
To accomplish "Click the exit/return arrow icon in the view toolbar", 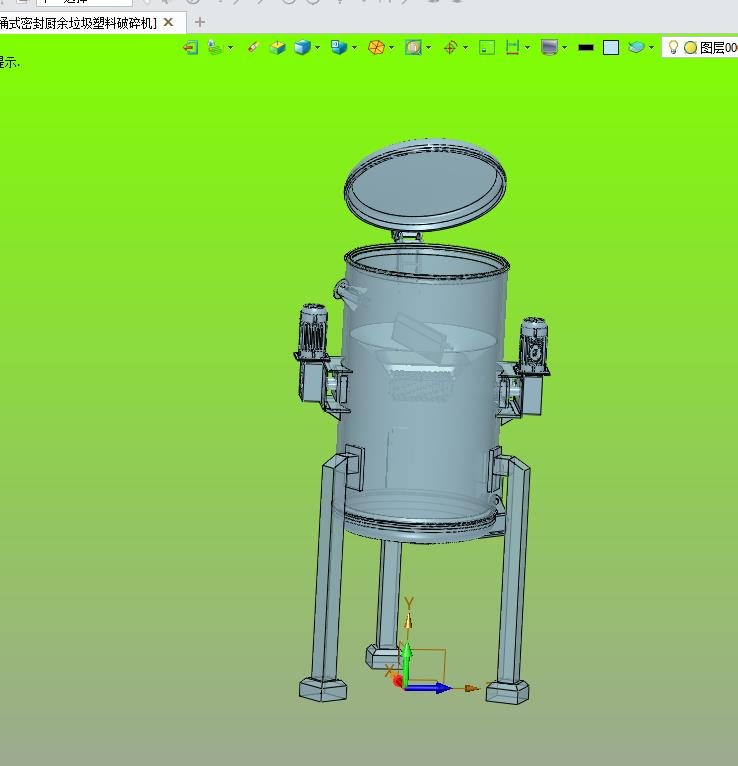I will click(190, 47).
